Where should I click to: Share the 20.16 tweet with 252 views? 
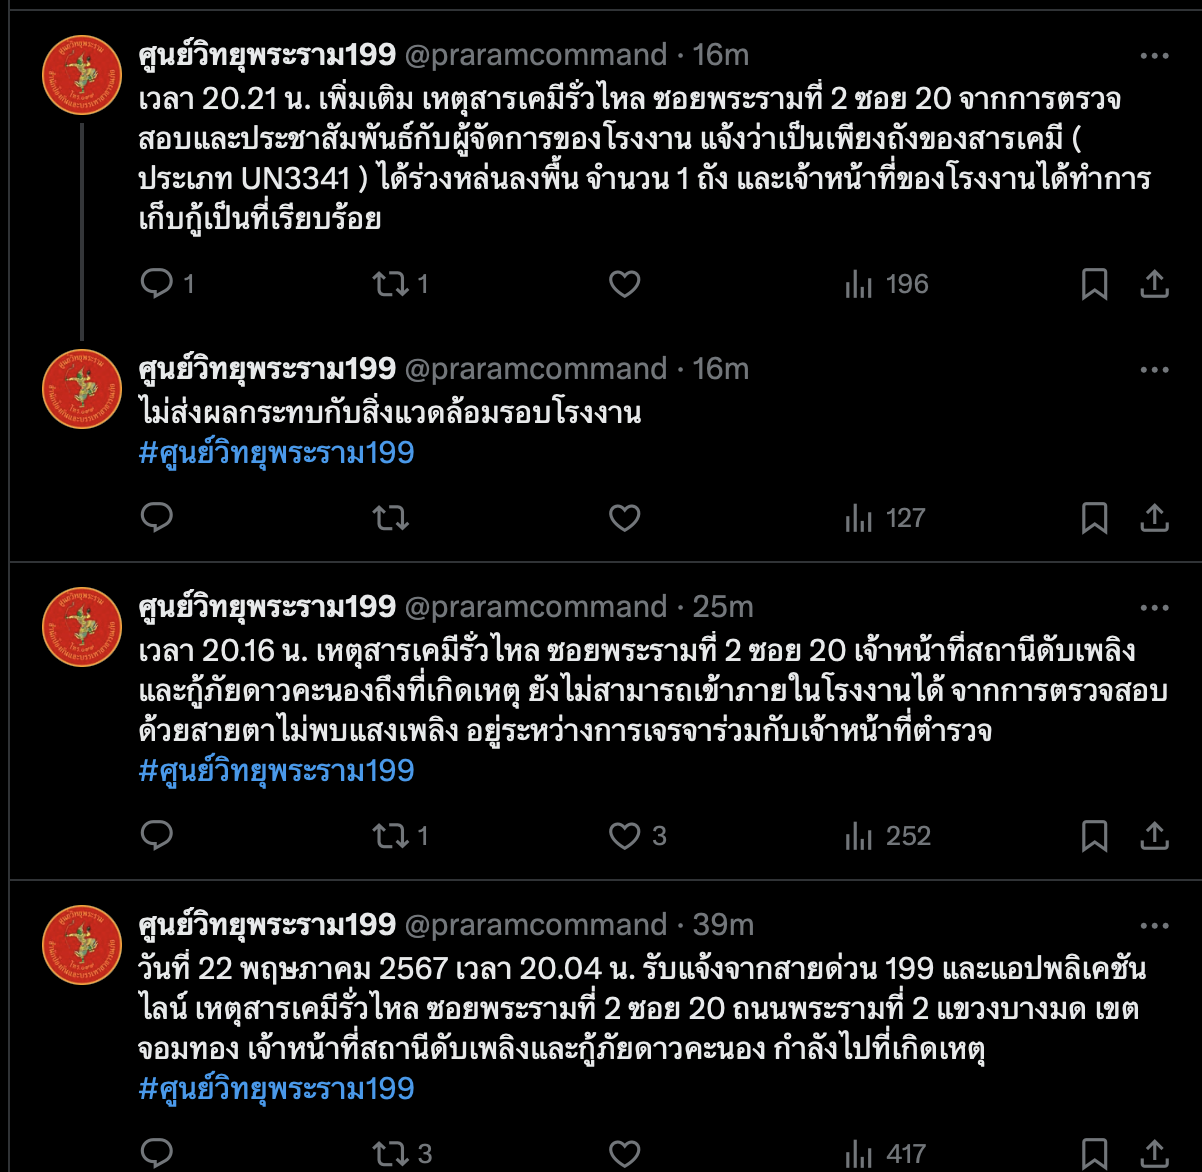point(1154,836)
